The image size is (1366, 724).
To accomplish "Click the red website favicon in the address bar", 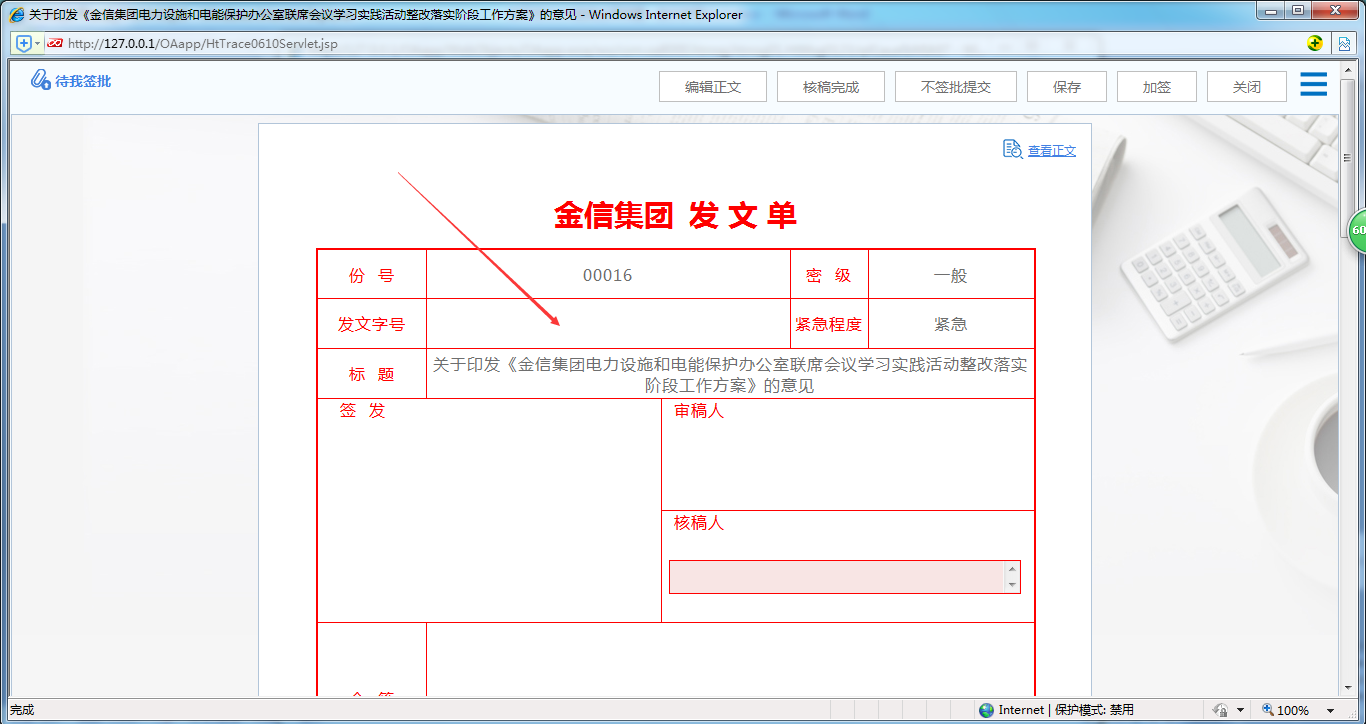I will coord(55,43).
